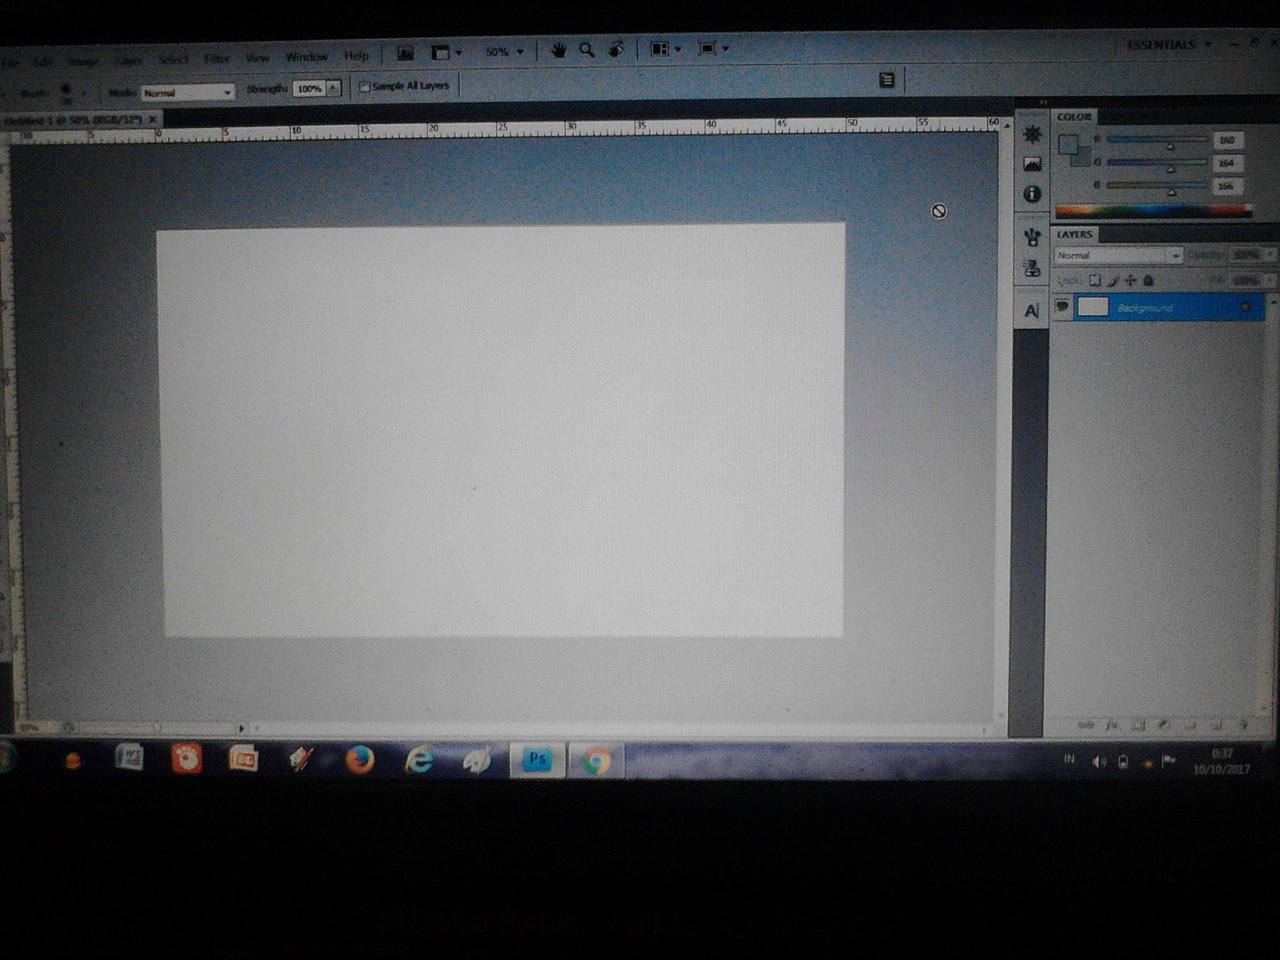The image size is (1280, 960).
Task: Open the View Extras dropdown icon
Action: click(445, 52)
